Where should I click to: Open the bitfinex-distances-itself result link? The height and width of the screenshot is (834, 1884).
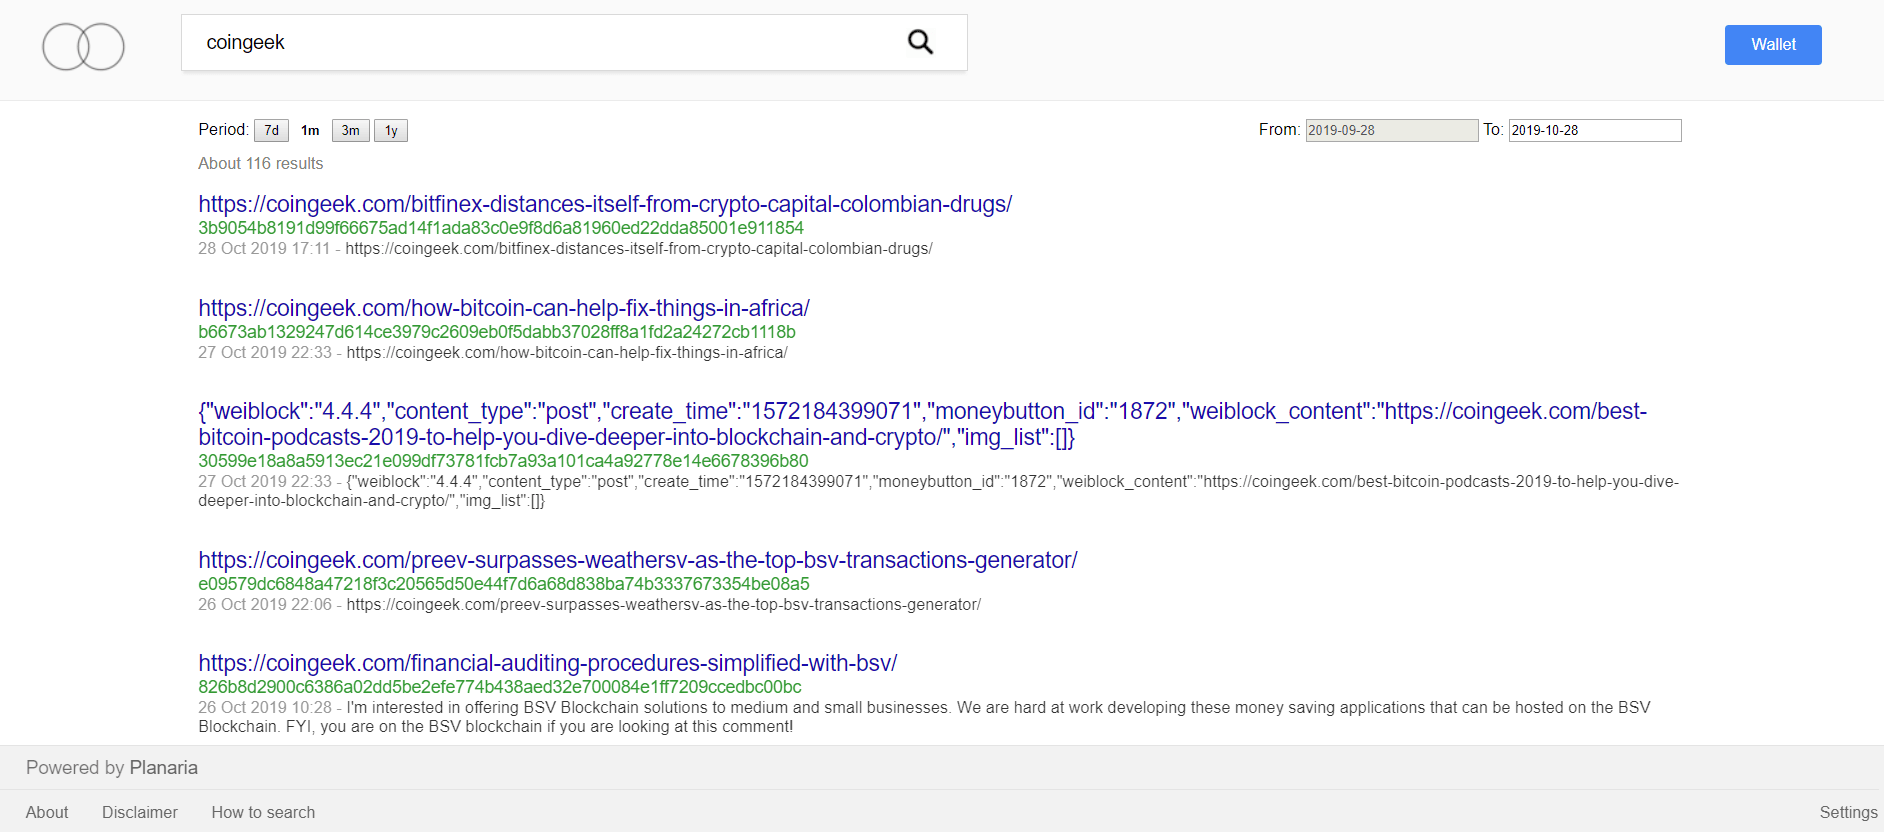coord(604,204)
